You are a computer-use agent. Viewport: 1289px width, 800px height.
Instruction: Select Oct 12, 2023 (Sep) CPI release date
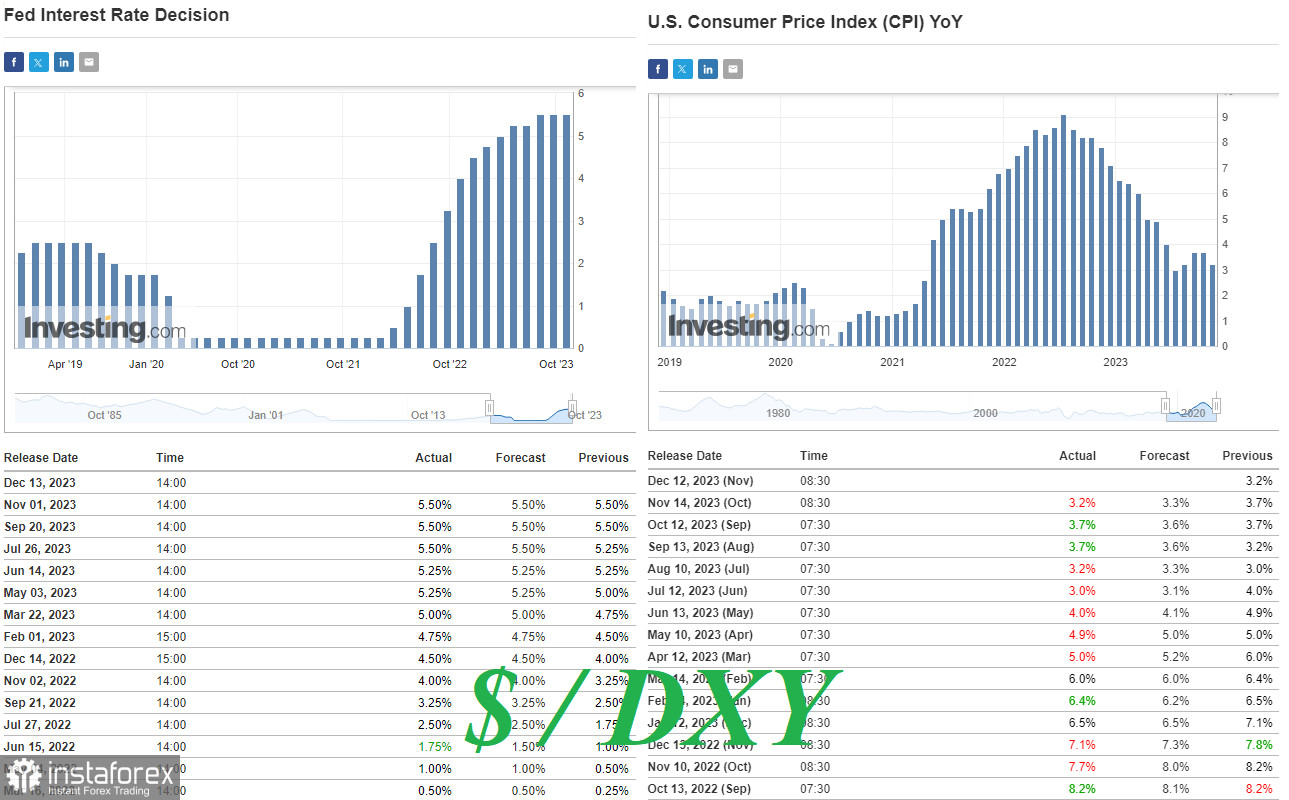pyautogui.click(x=700, y=525)
